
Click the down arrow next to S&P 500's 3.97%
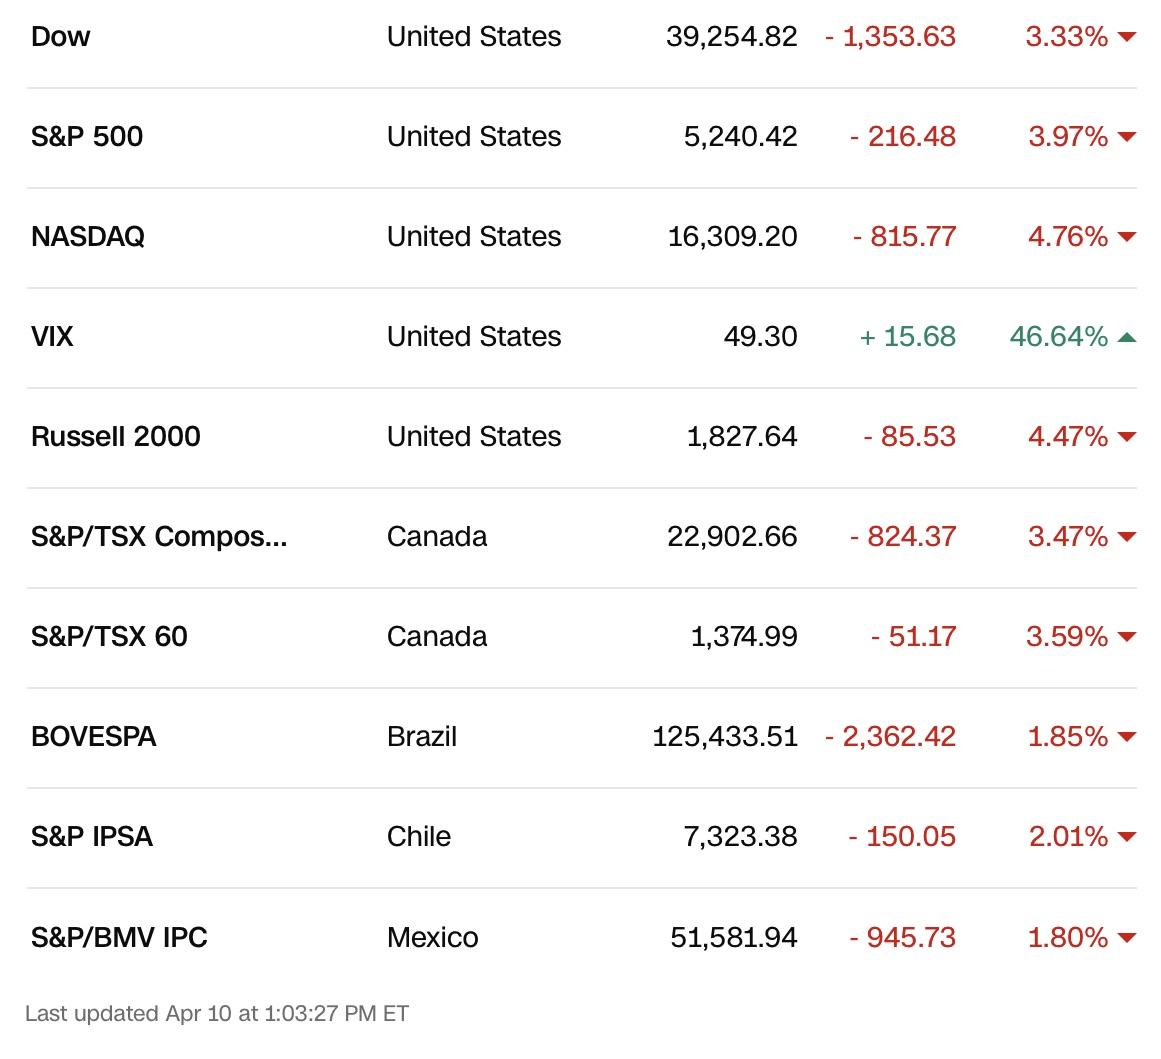point(1127,137)
